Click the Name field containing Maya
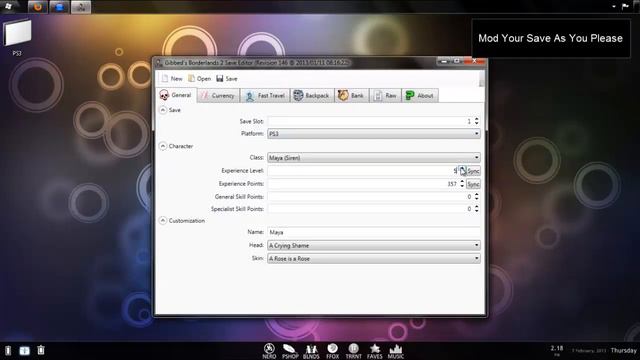 373,232
